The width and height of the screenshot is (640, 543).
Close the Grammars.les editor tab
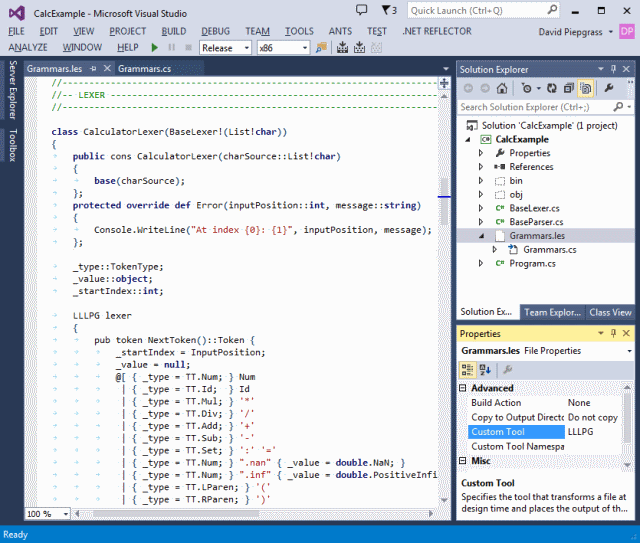point(107,68)
